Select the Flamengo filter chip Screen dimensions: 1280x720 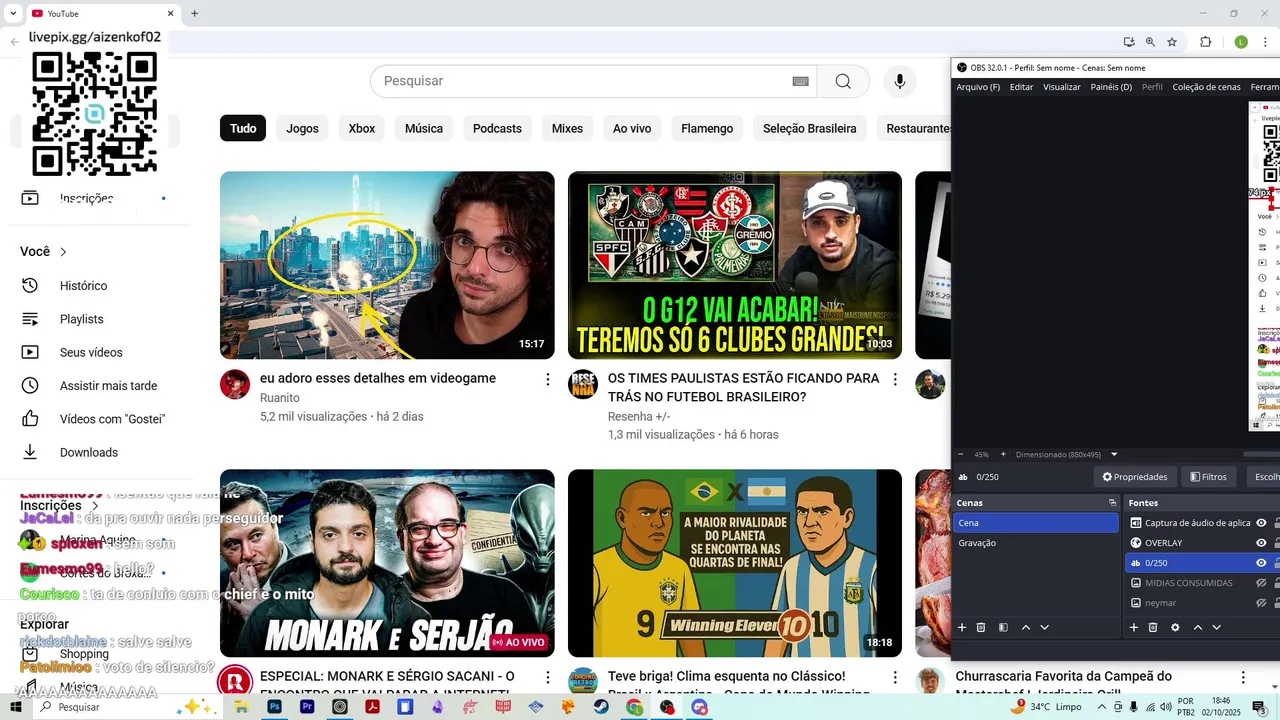click(x=707, y=128)
